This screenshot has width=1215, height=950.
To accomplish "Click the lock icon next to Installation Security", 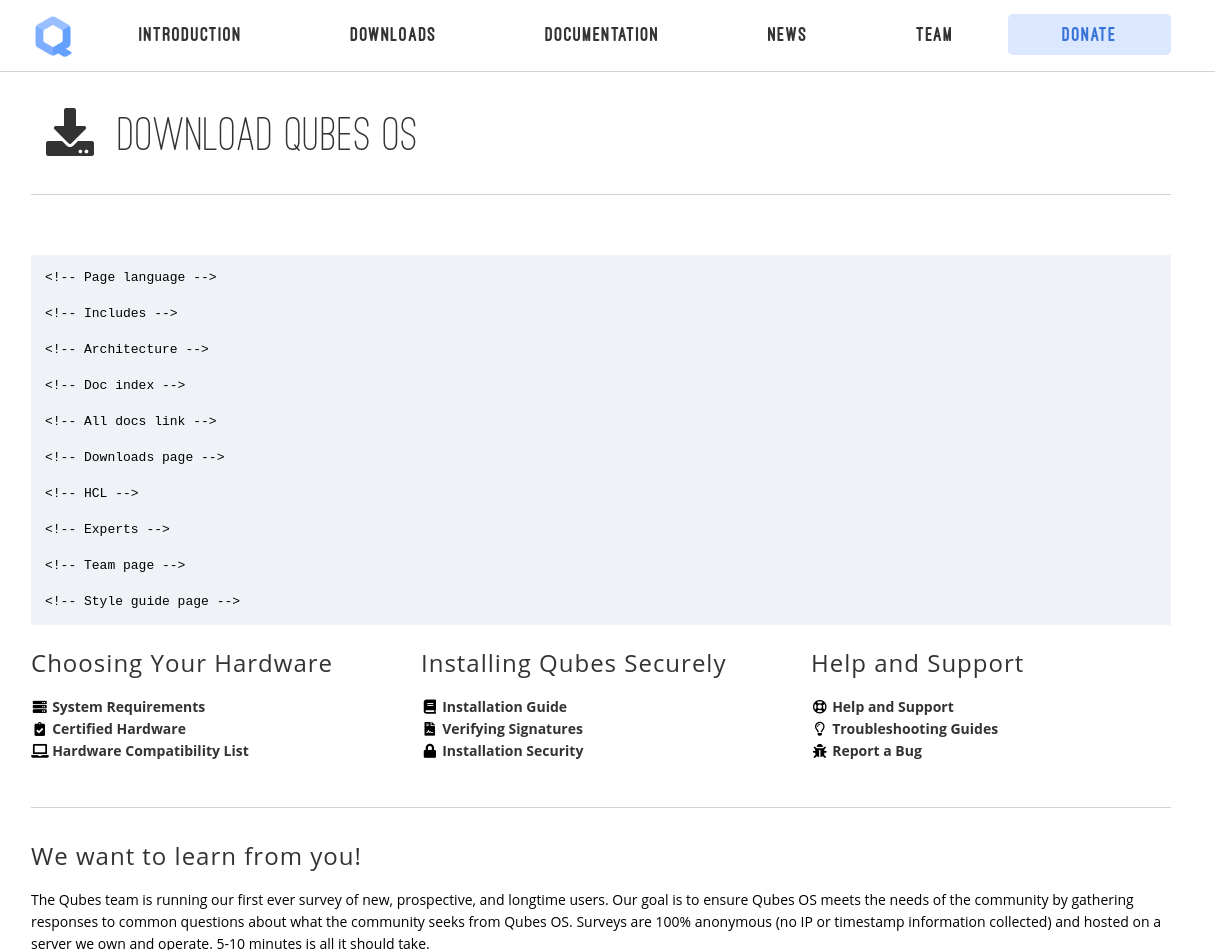I will pyautogui.click(x=430, y=751).
